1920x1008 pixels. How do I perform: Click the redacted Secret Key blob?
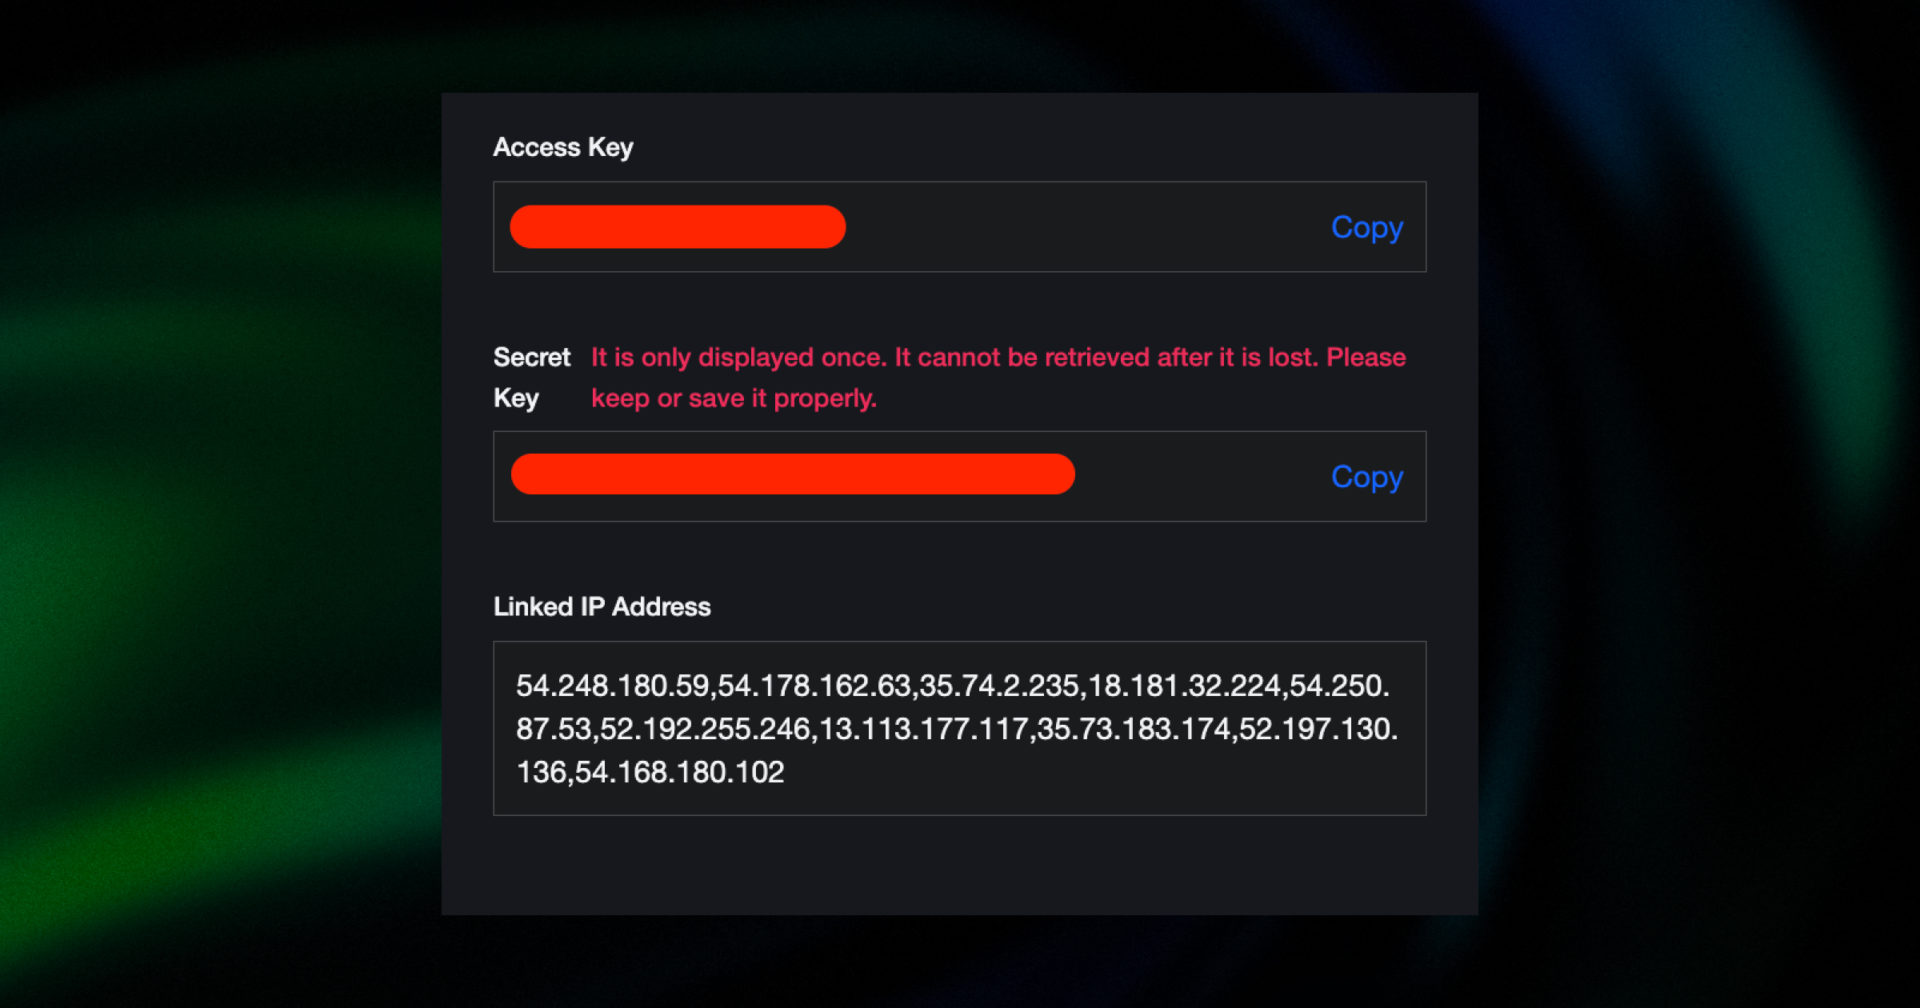click(x=792, y=474)
